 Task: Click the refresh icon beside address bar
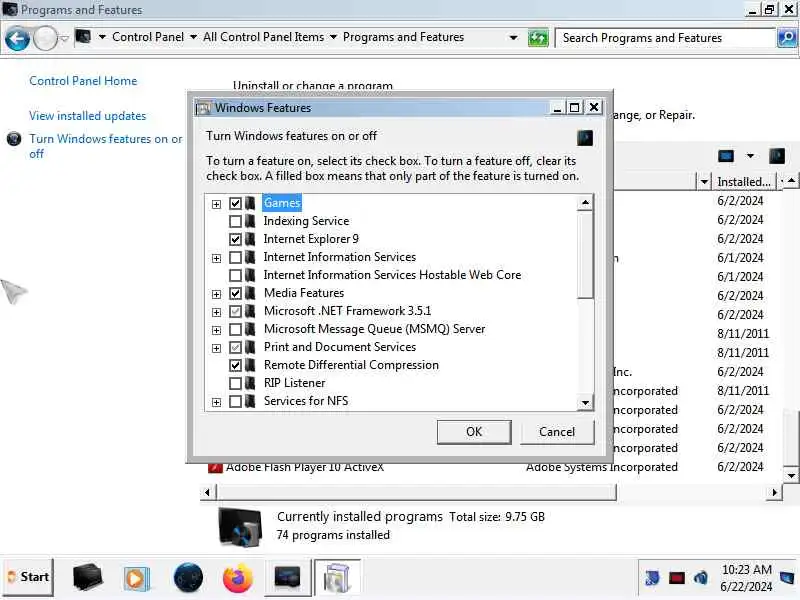pos(538,38)
